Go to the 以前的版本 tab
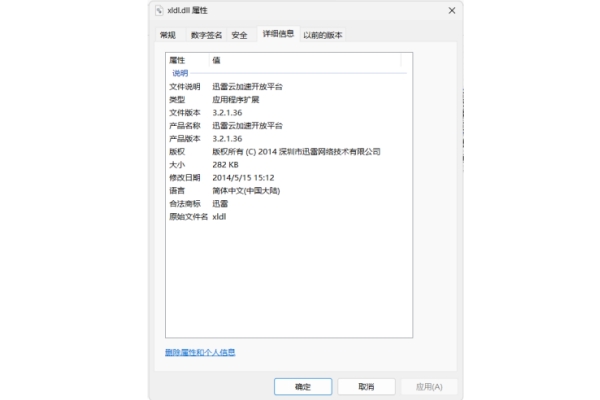The width and height of the screenshot is (600, 400). point(323,35)
